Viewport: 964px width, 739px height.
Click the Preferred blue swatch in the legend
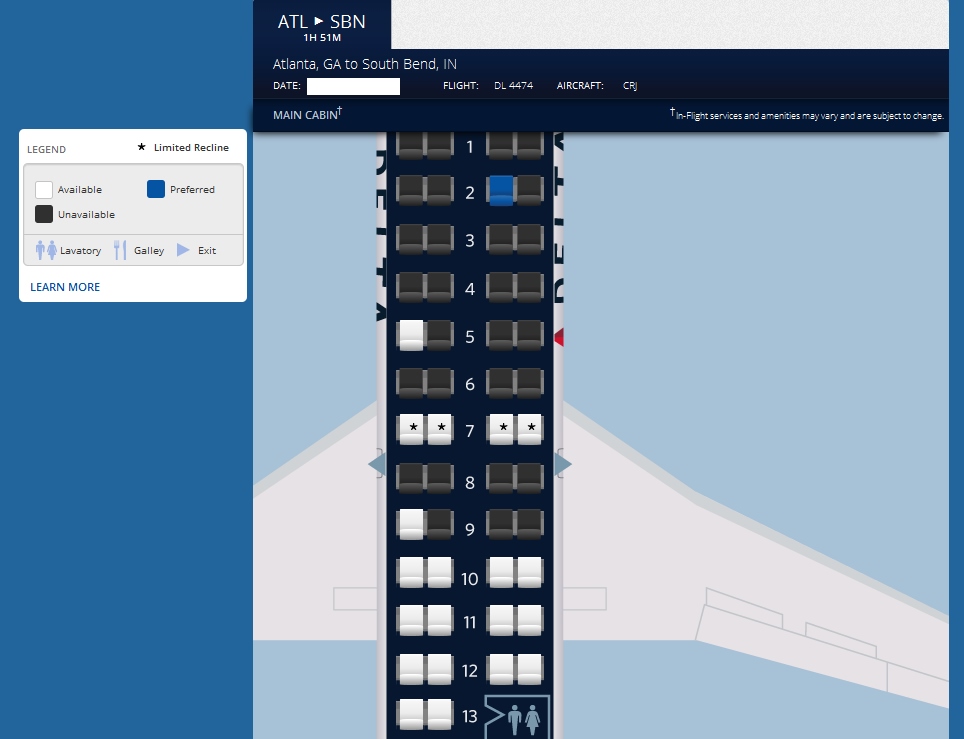156,189
